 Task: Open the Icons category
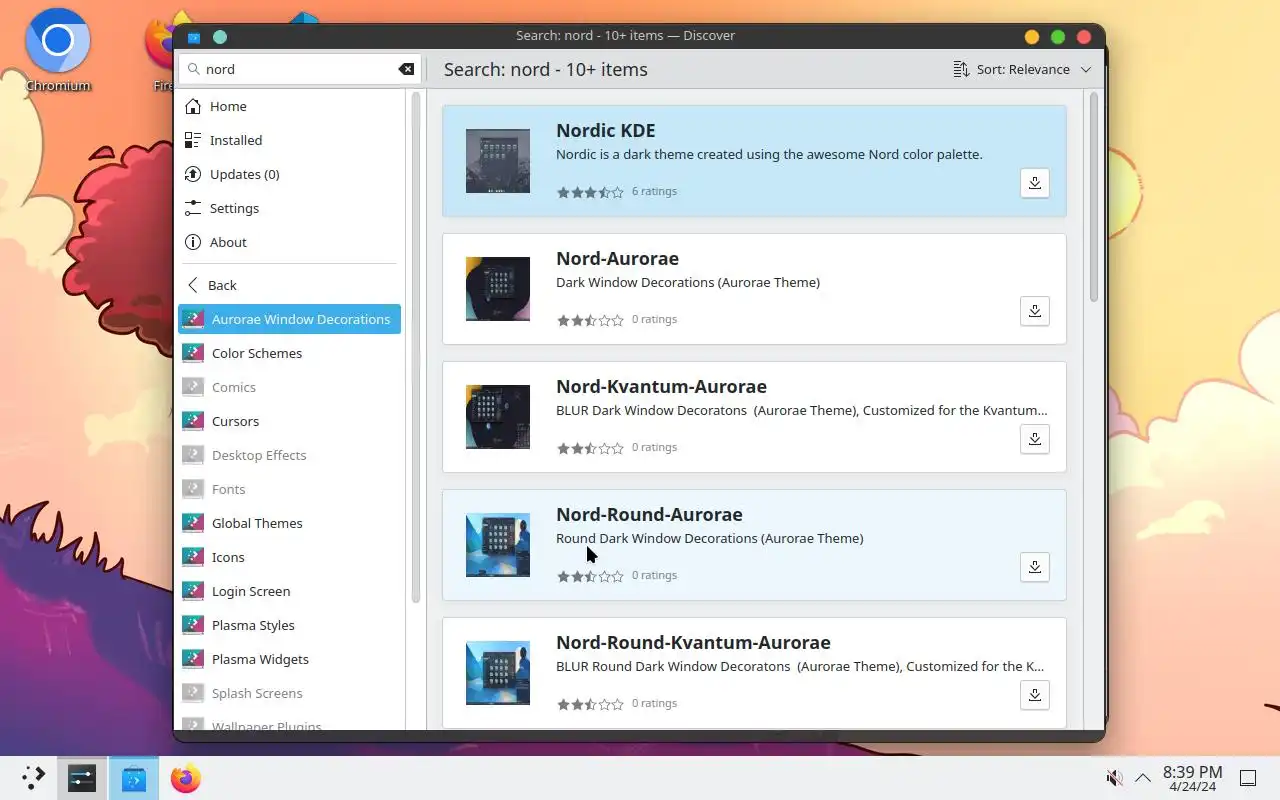(290, 557)
